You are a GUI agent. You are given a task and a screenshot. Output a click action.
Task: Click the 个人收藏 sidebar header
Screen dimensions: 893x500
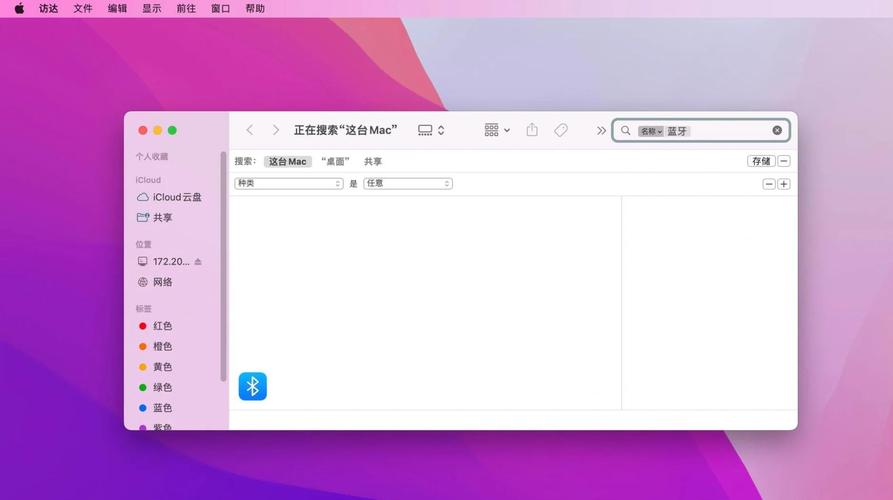click(x=151, y=157)
